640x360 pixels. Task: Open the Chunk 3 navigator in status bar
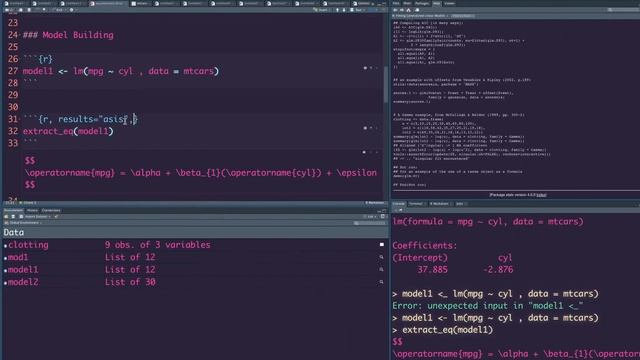pos(29,203)
